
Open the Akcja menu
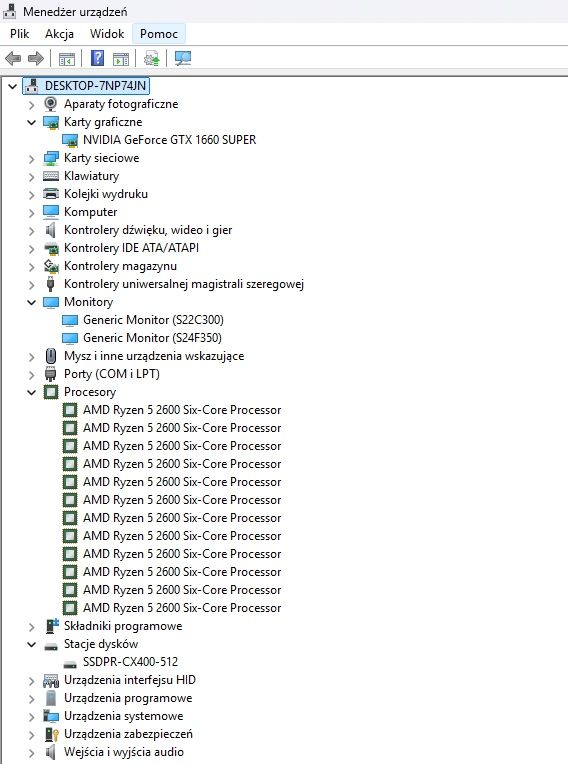(x=59, y=34)
